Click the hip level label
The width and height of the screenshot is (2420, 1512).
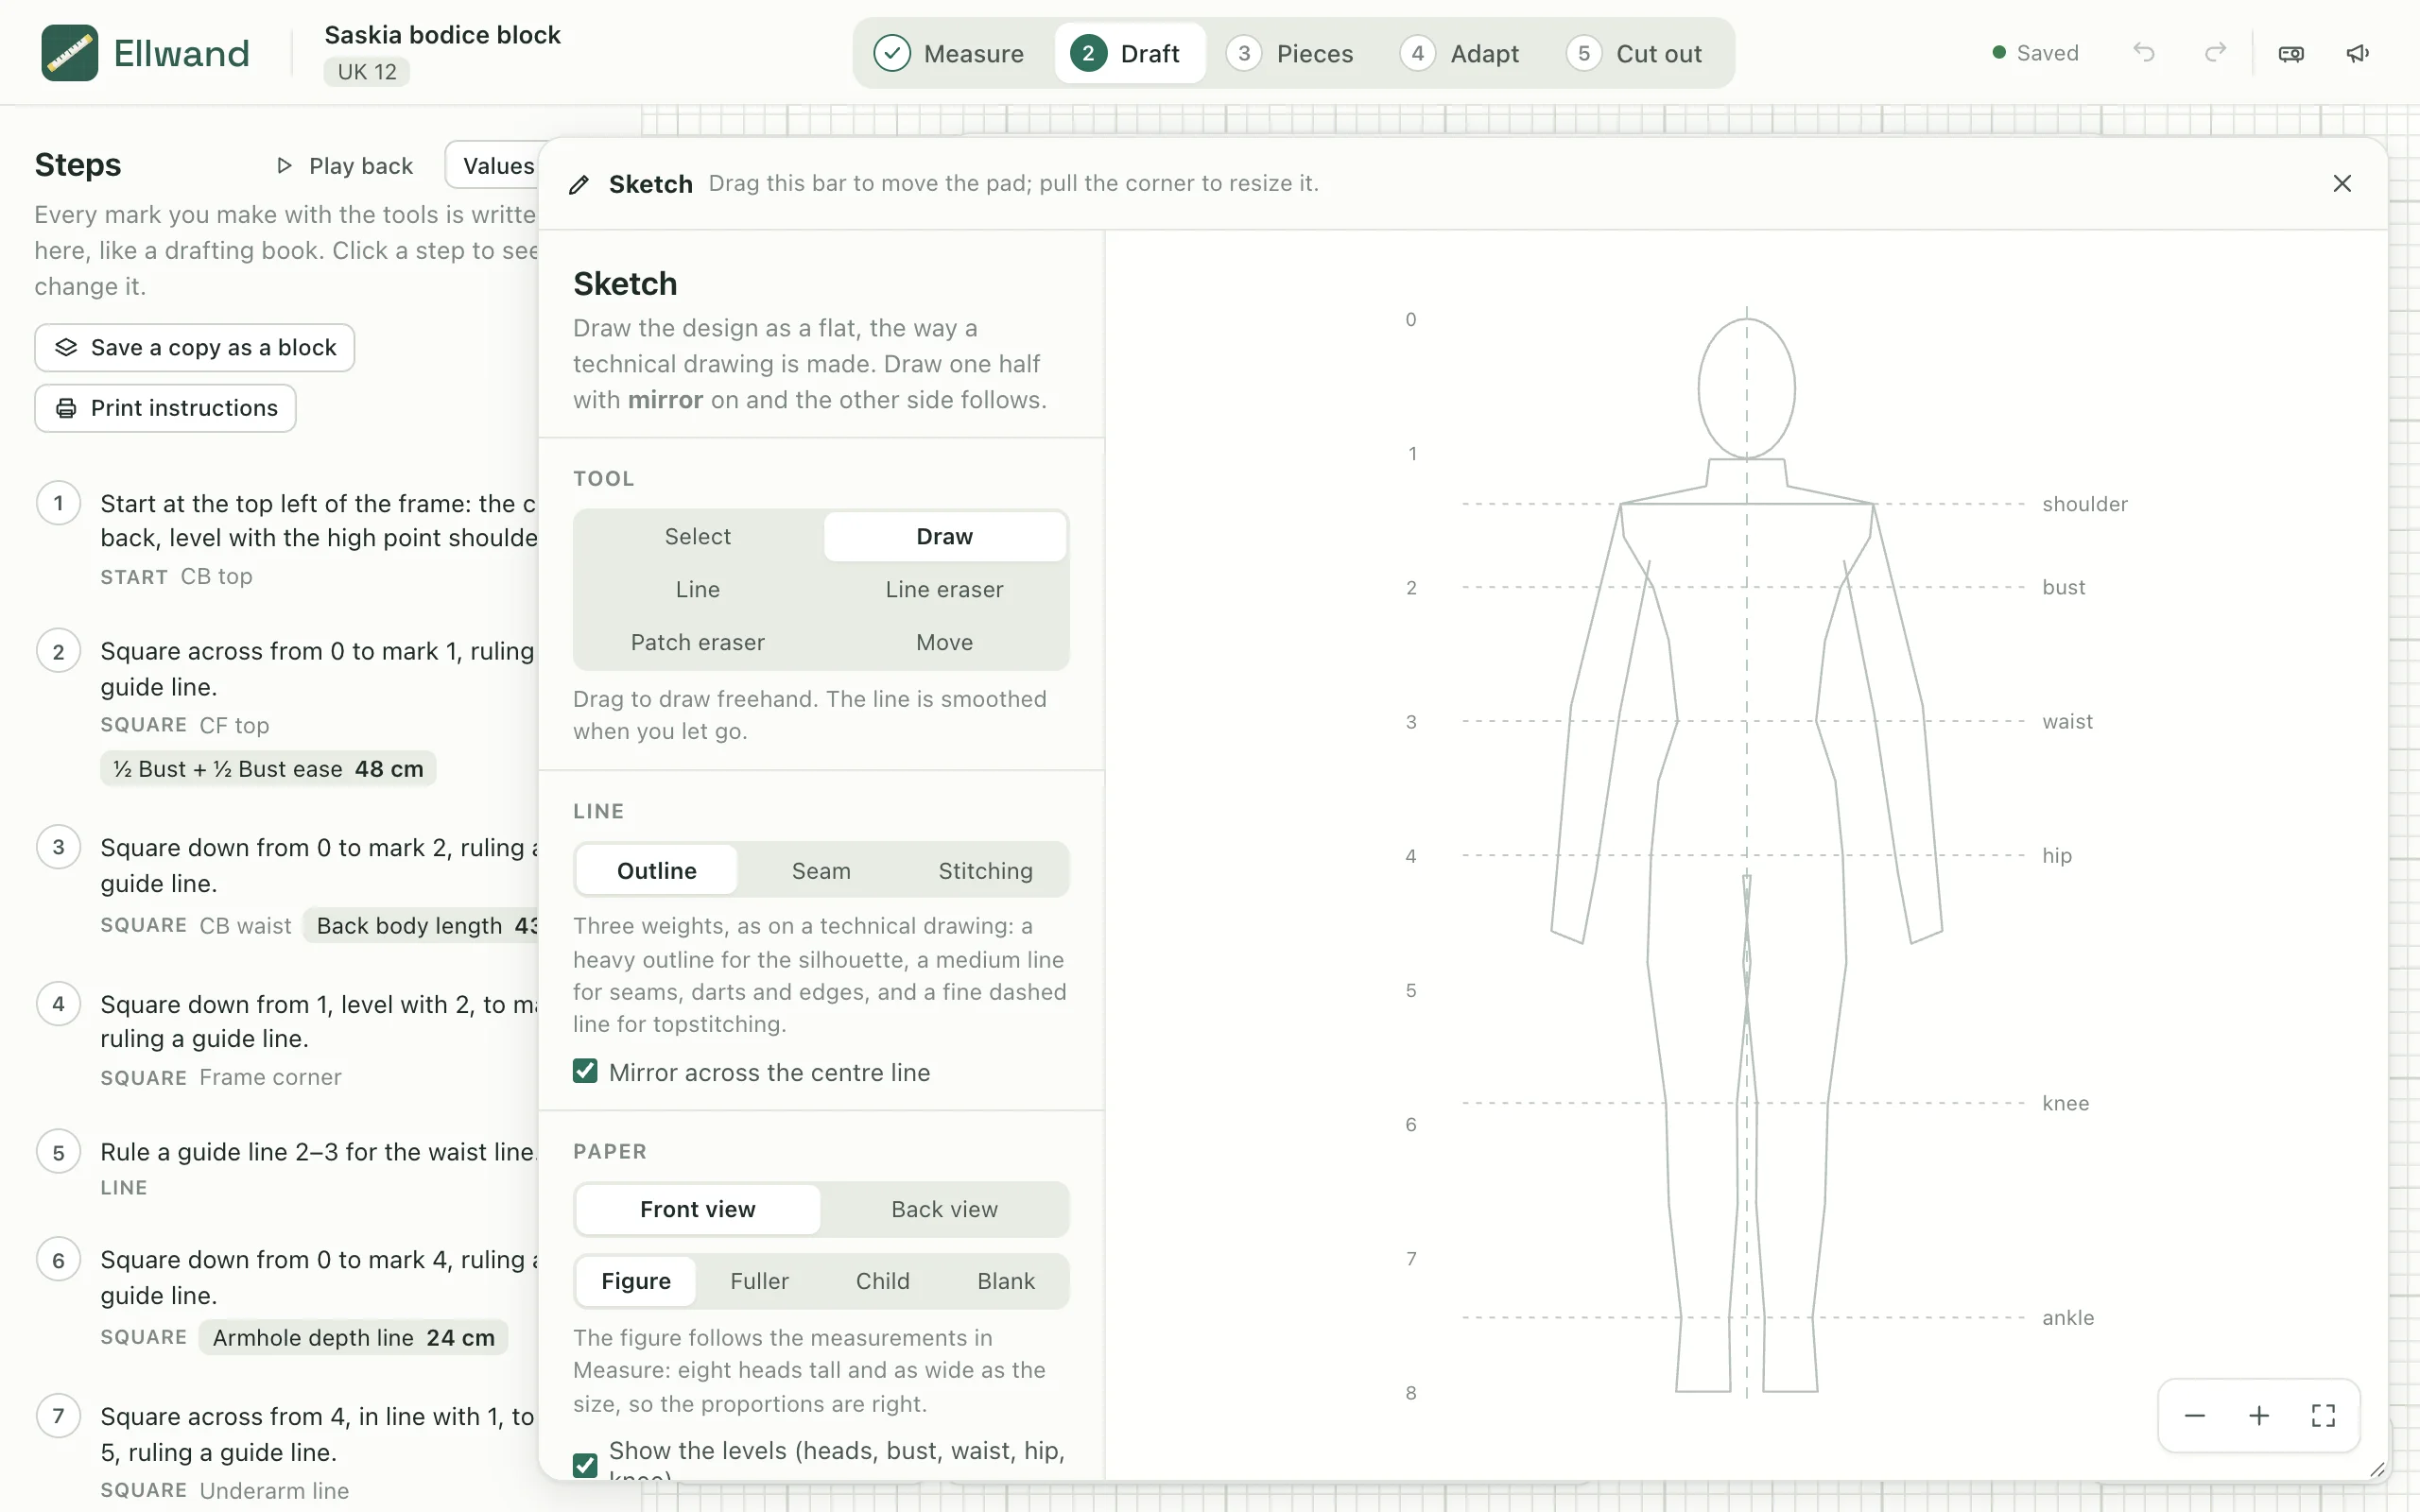click(x=2057, y=855)
